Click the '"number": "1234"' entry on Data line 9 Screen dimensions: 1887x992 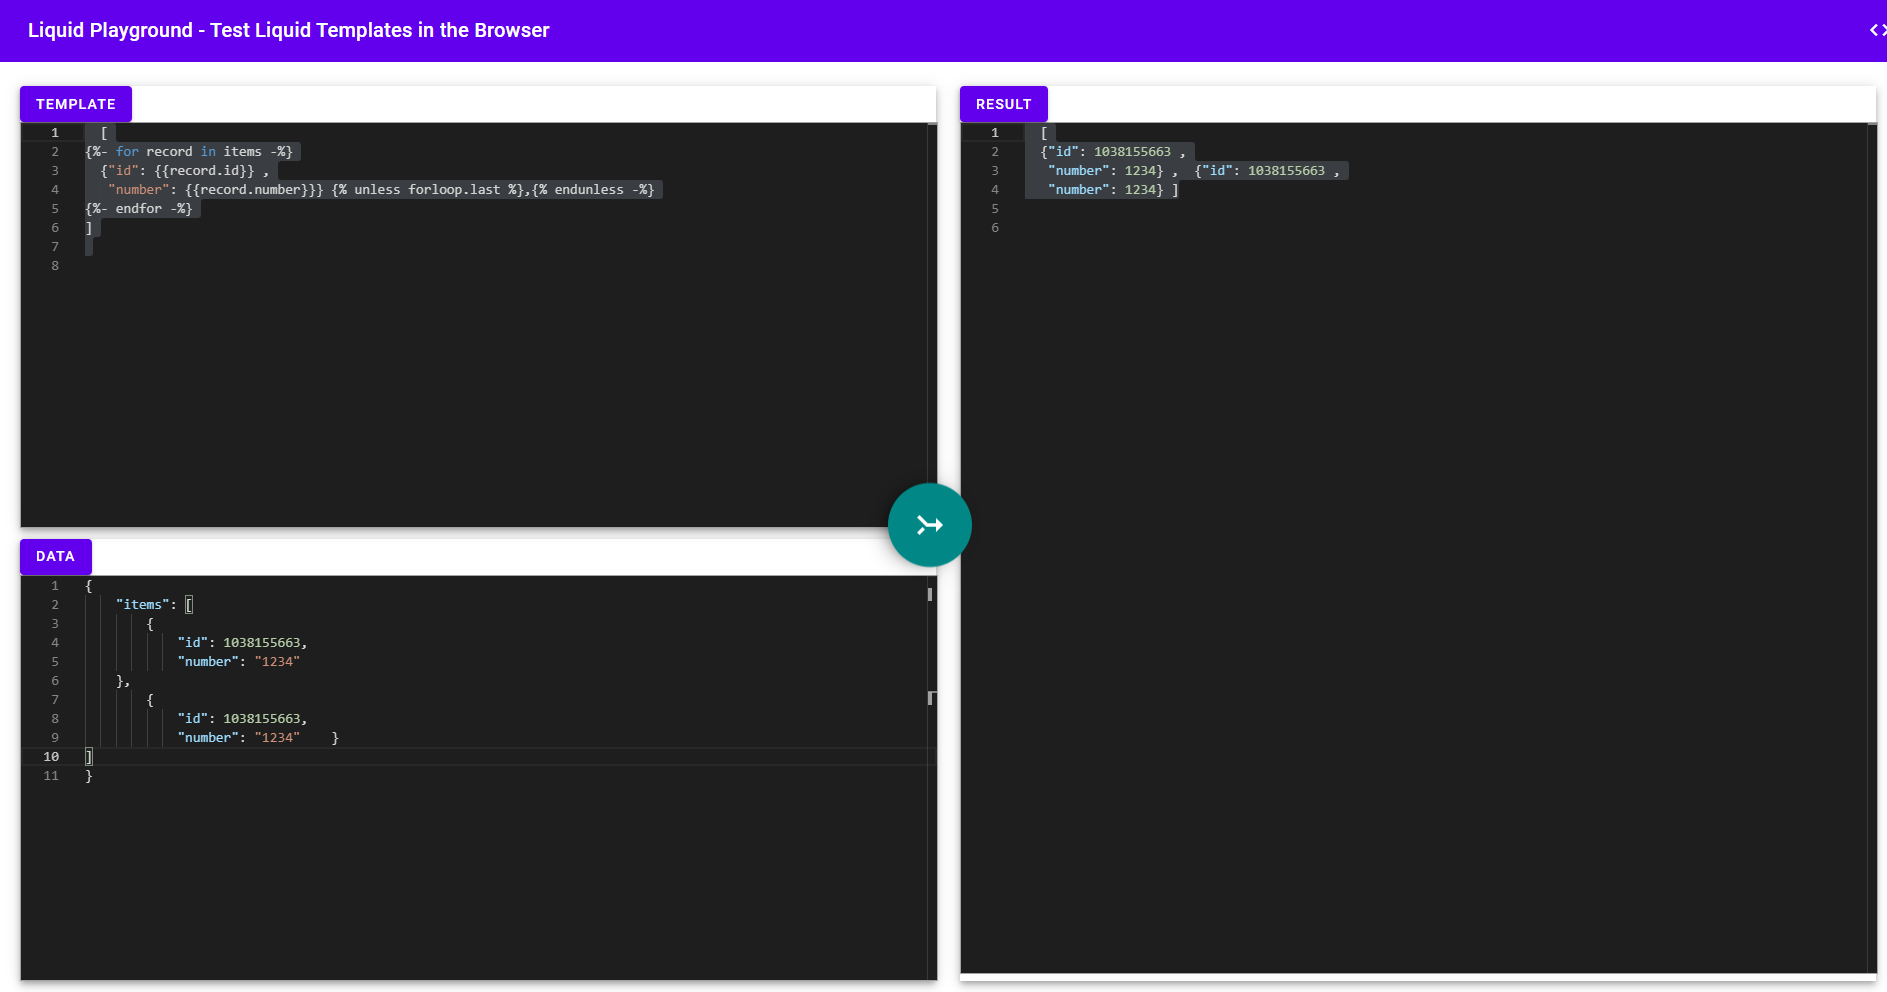(238, 738)
